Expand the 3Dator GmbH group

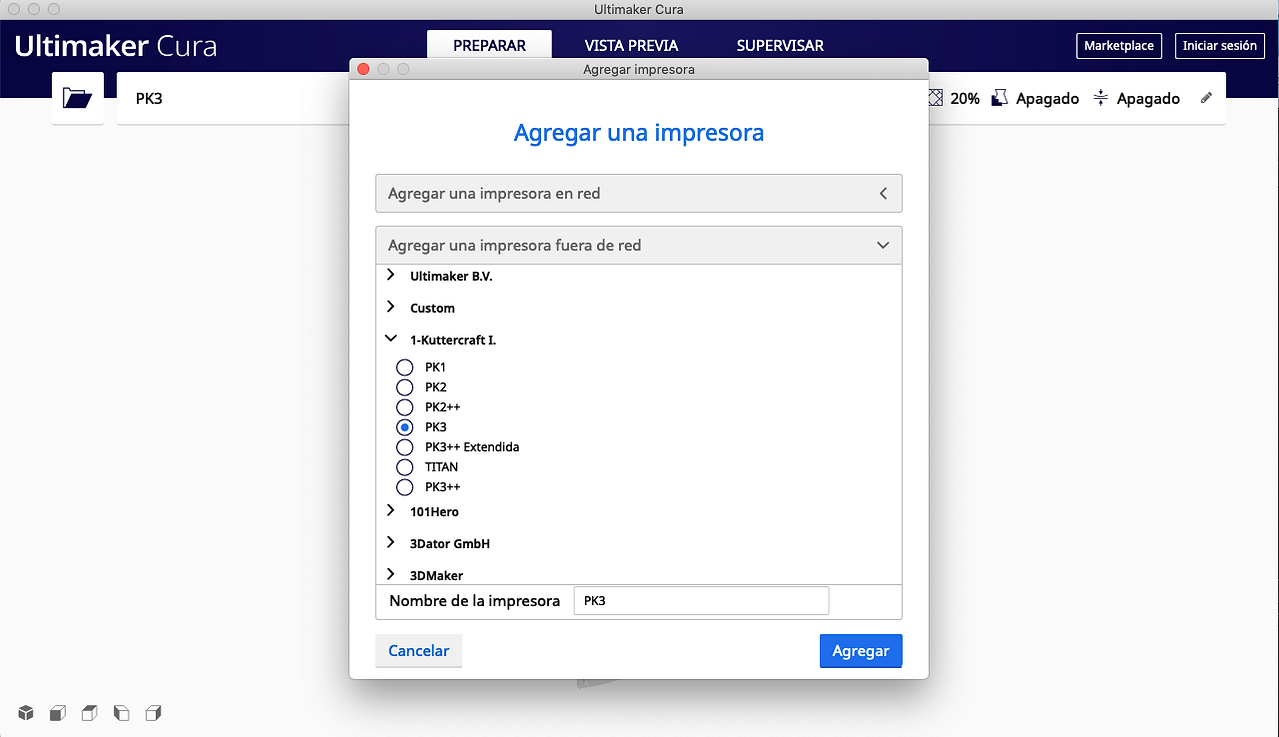(391, 543)
